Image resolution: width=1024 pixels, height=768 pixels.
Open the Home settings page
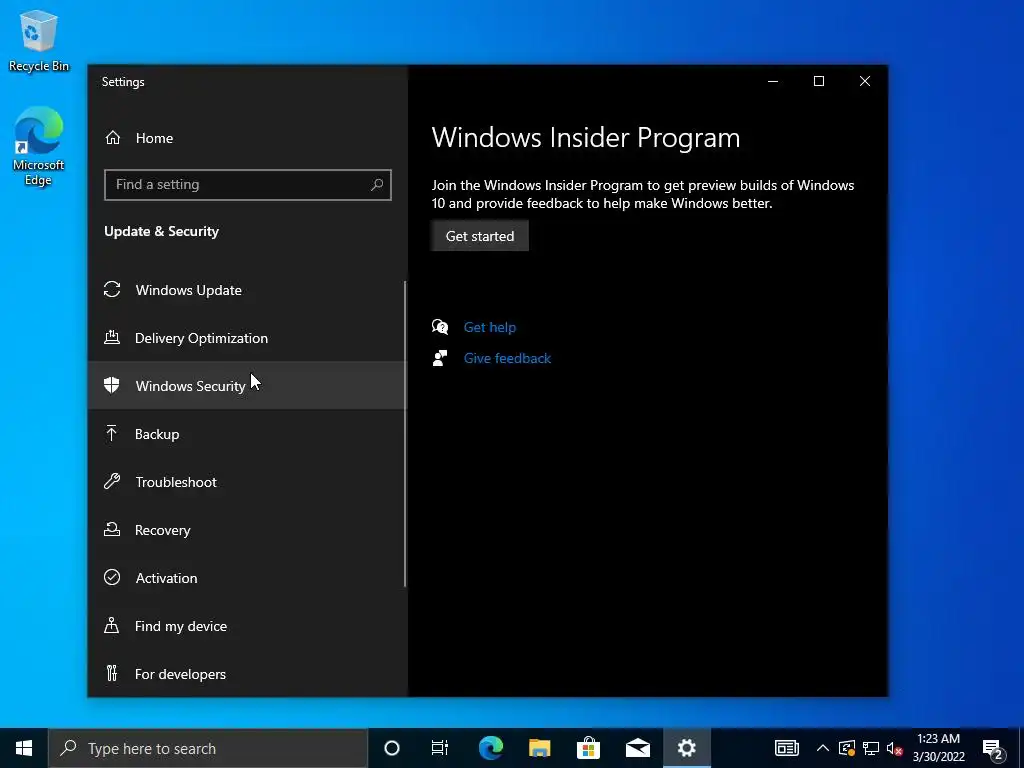247,138
